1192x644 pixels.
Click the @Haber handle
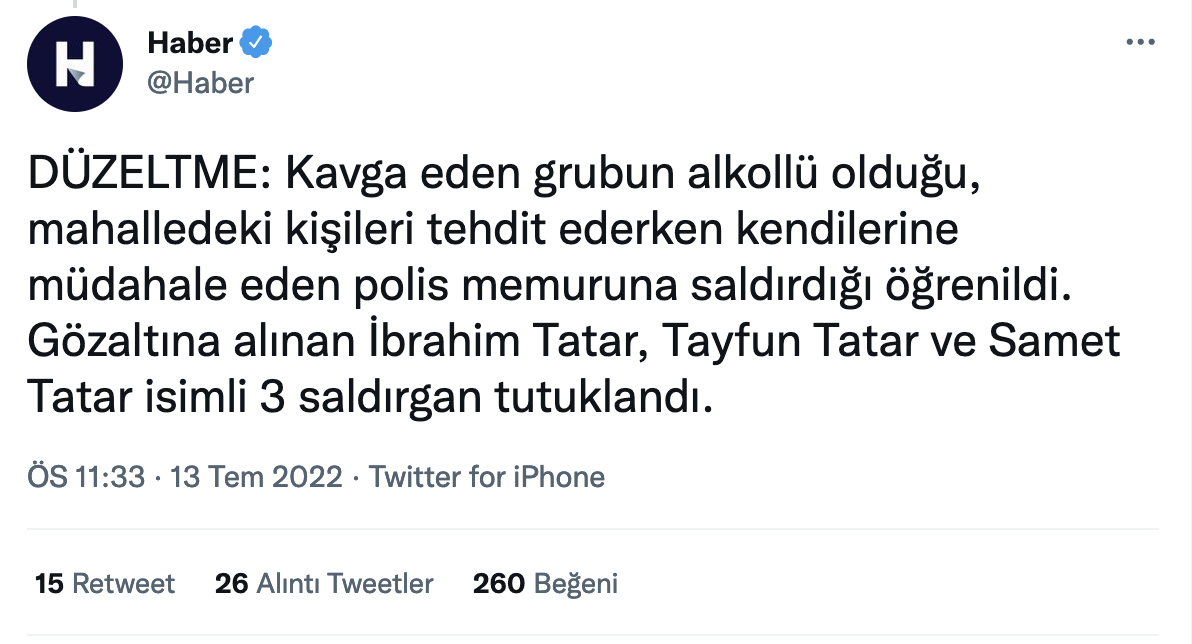(x=200, y=83)
